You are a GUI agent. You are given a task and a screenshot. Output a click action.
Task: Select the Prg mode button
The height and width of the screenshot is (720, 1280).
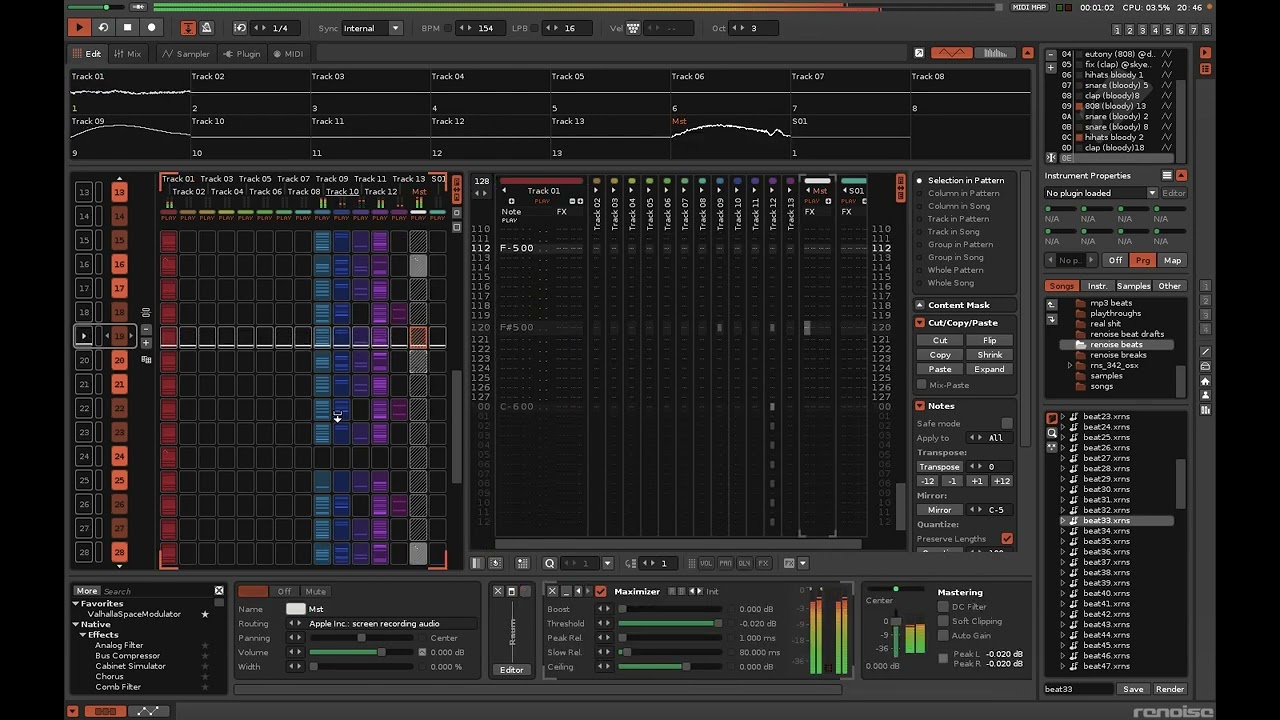click(1143, 260)
